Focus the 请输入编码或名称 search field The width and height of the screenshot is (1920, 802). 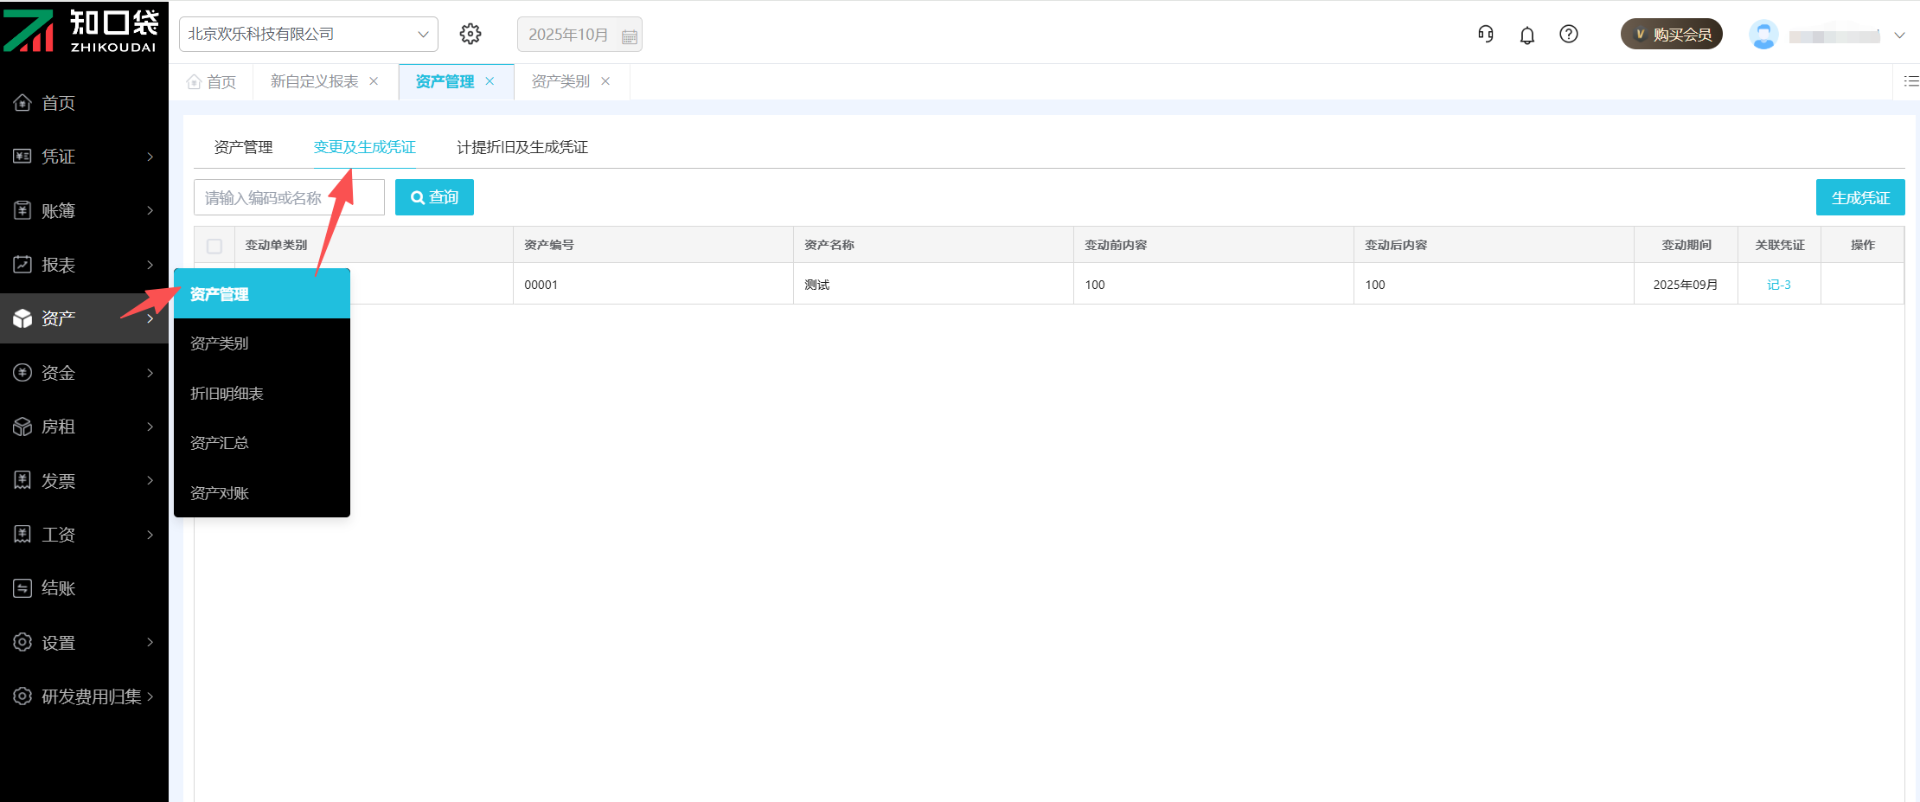click(288, 198)
